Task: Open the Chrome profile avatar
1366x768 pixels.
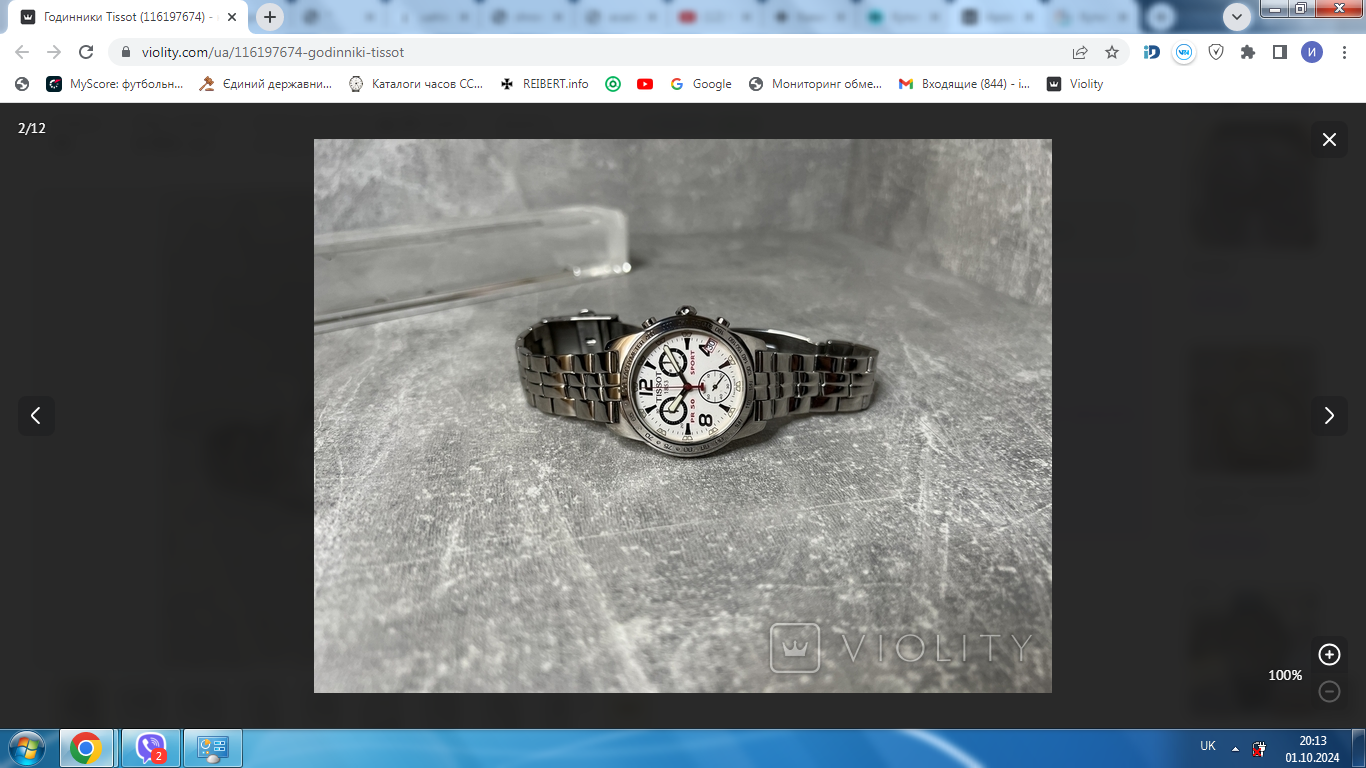Action: pos(1311,52)
